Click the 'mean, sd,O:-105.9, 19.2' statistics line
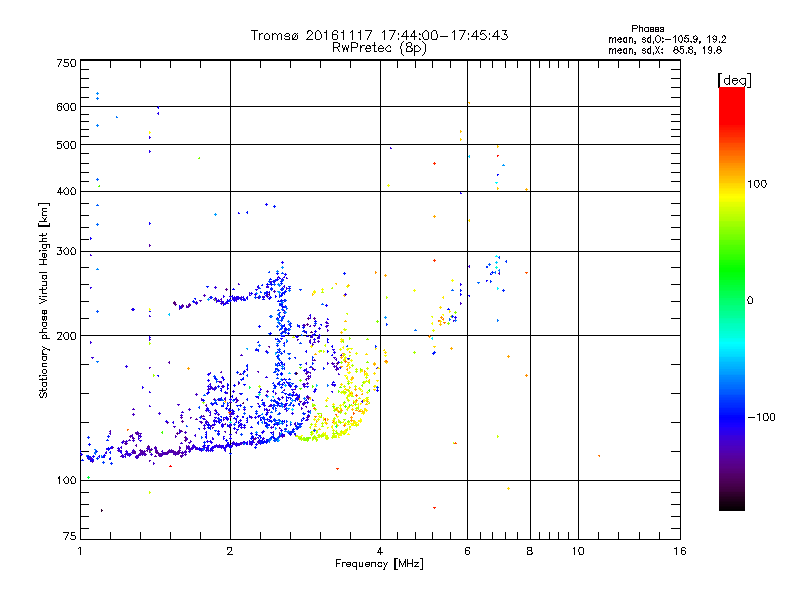 pyautogui.click(x=667, y=39)
